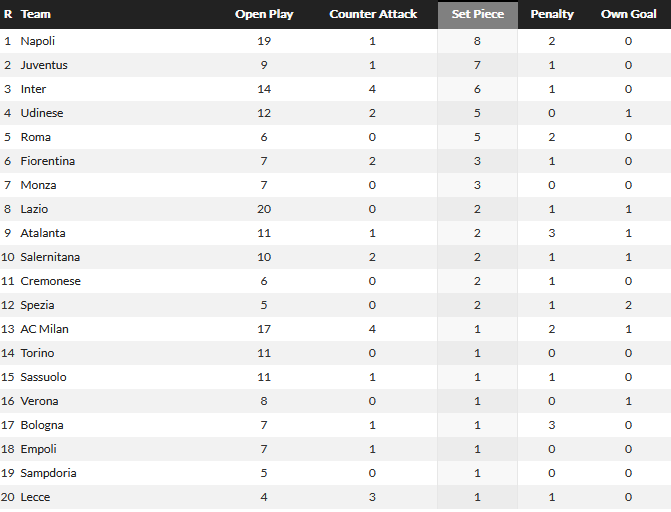
Task: Click the Team column header
Action: (36, 15)
